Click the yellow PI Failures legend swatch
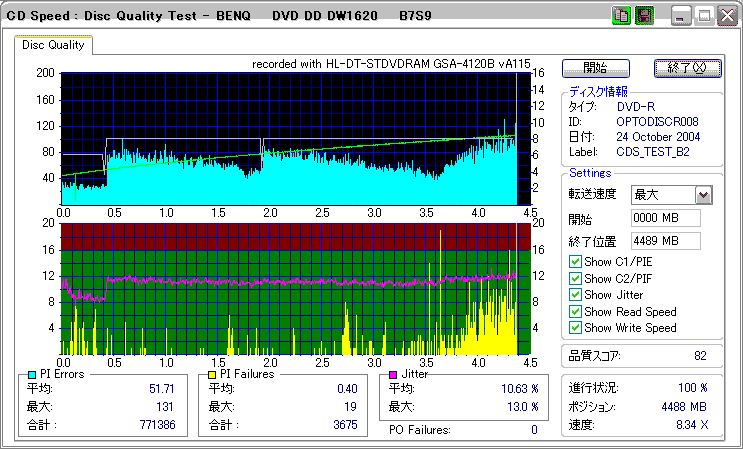743x449 pixels. click(x=212, y=374)
